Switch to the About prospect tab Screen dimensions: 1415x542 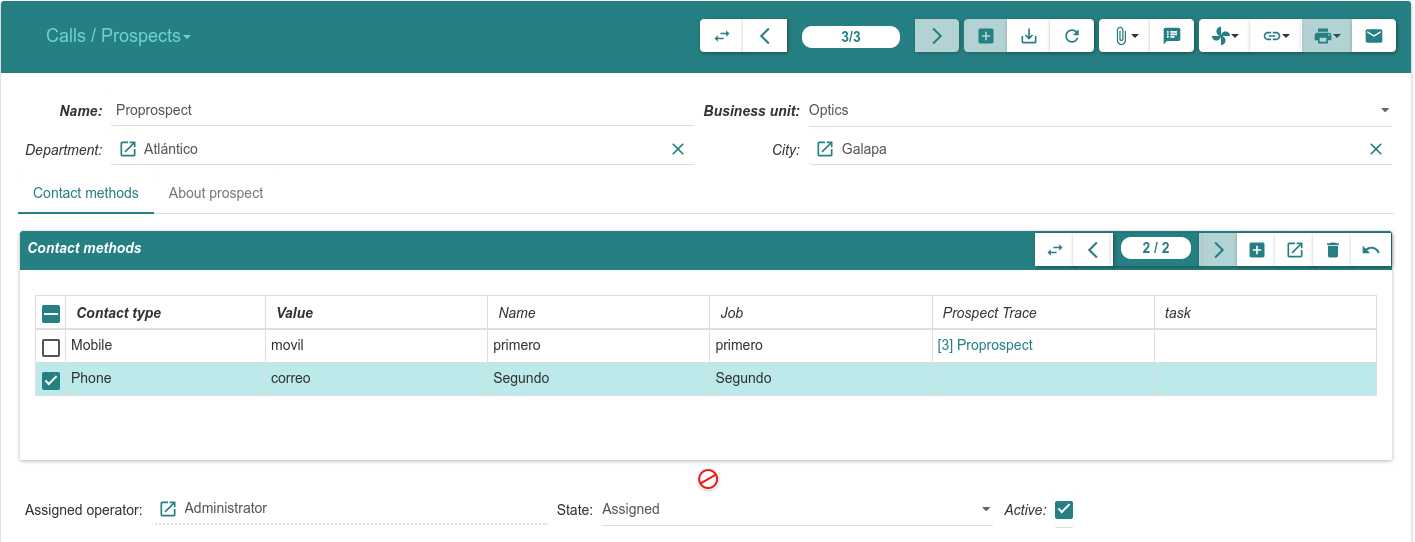tap(215, 193)
